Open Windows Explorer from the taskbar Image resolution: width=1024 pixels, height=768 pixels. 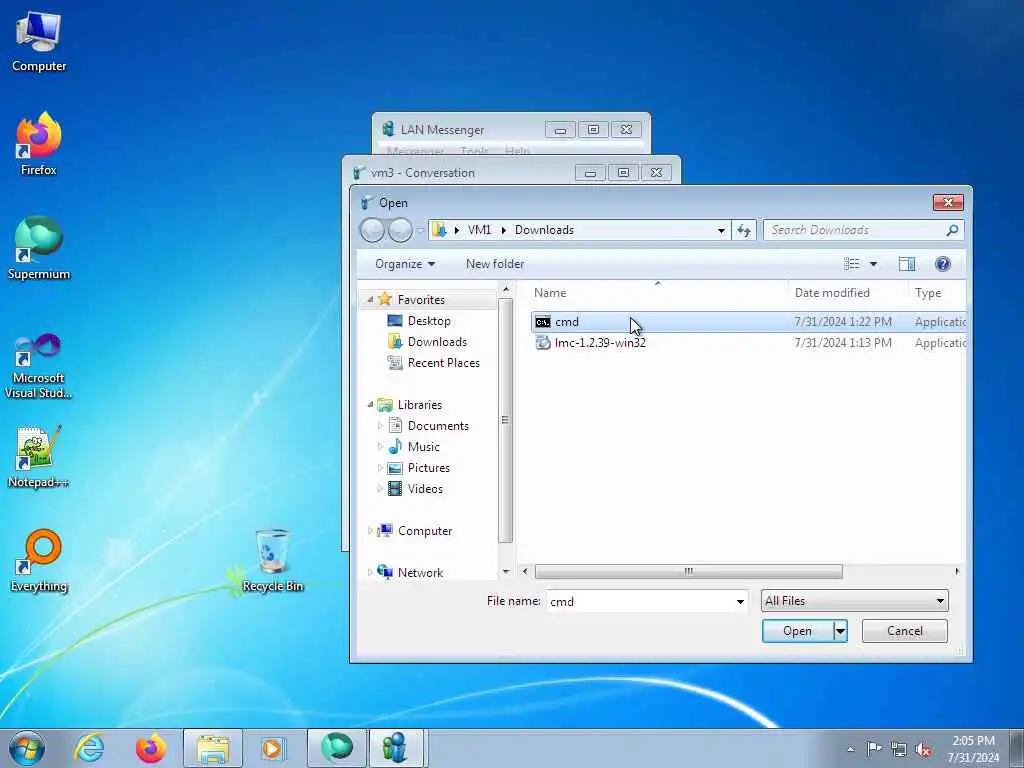click(213, 748)
